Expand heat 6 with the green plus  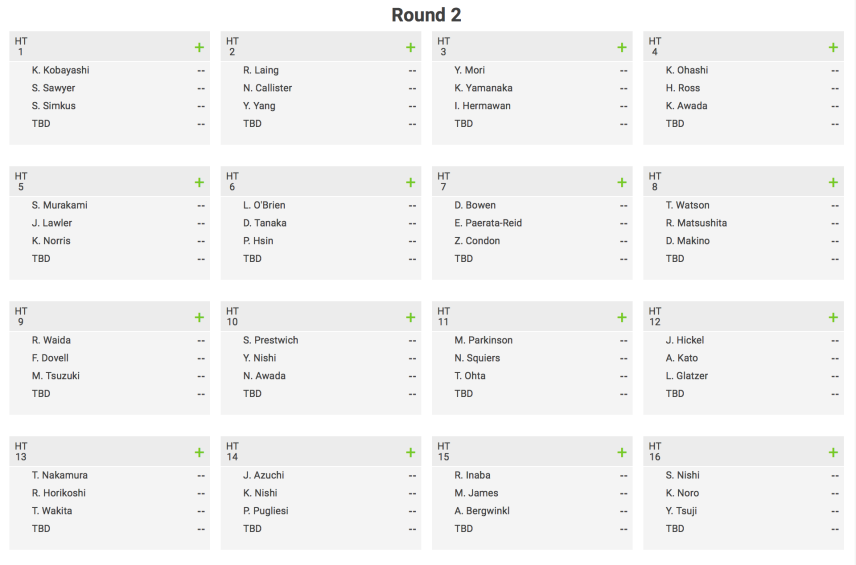tap(411, 182)
